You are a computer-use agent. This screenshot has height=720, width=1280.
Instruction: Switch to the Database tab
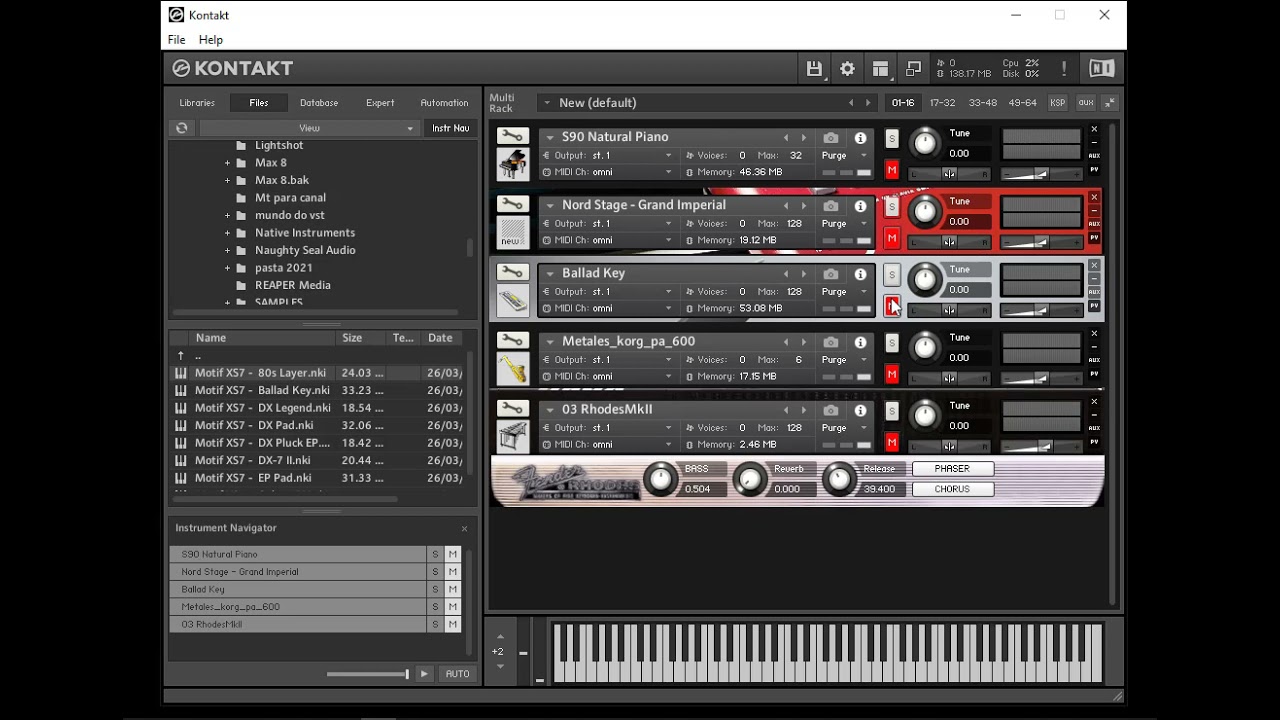319,103
